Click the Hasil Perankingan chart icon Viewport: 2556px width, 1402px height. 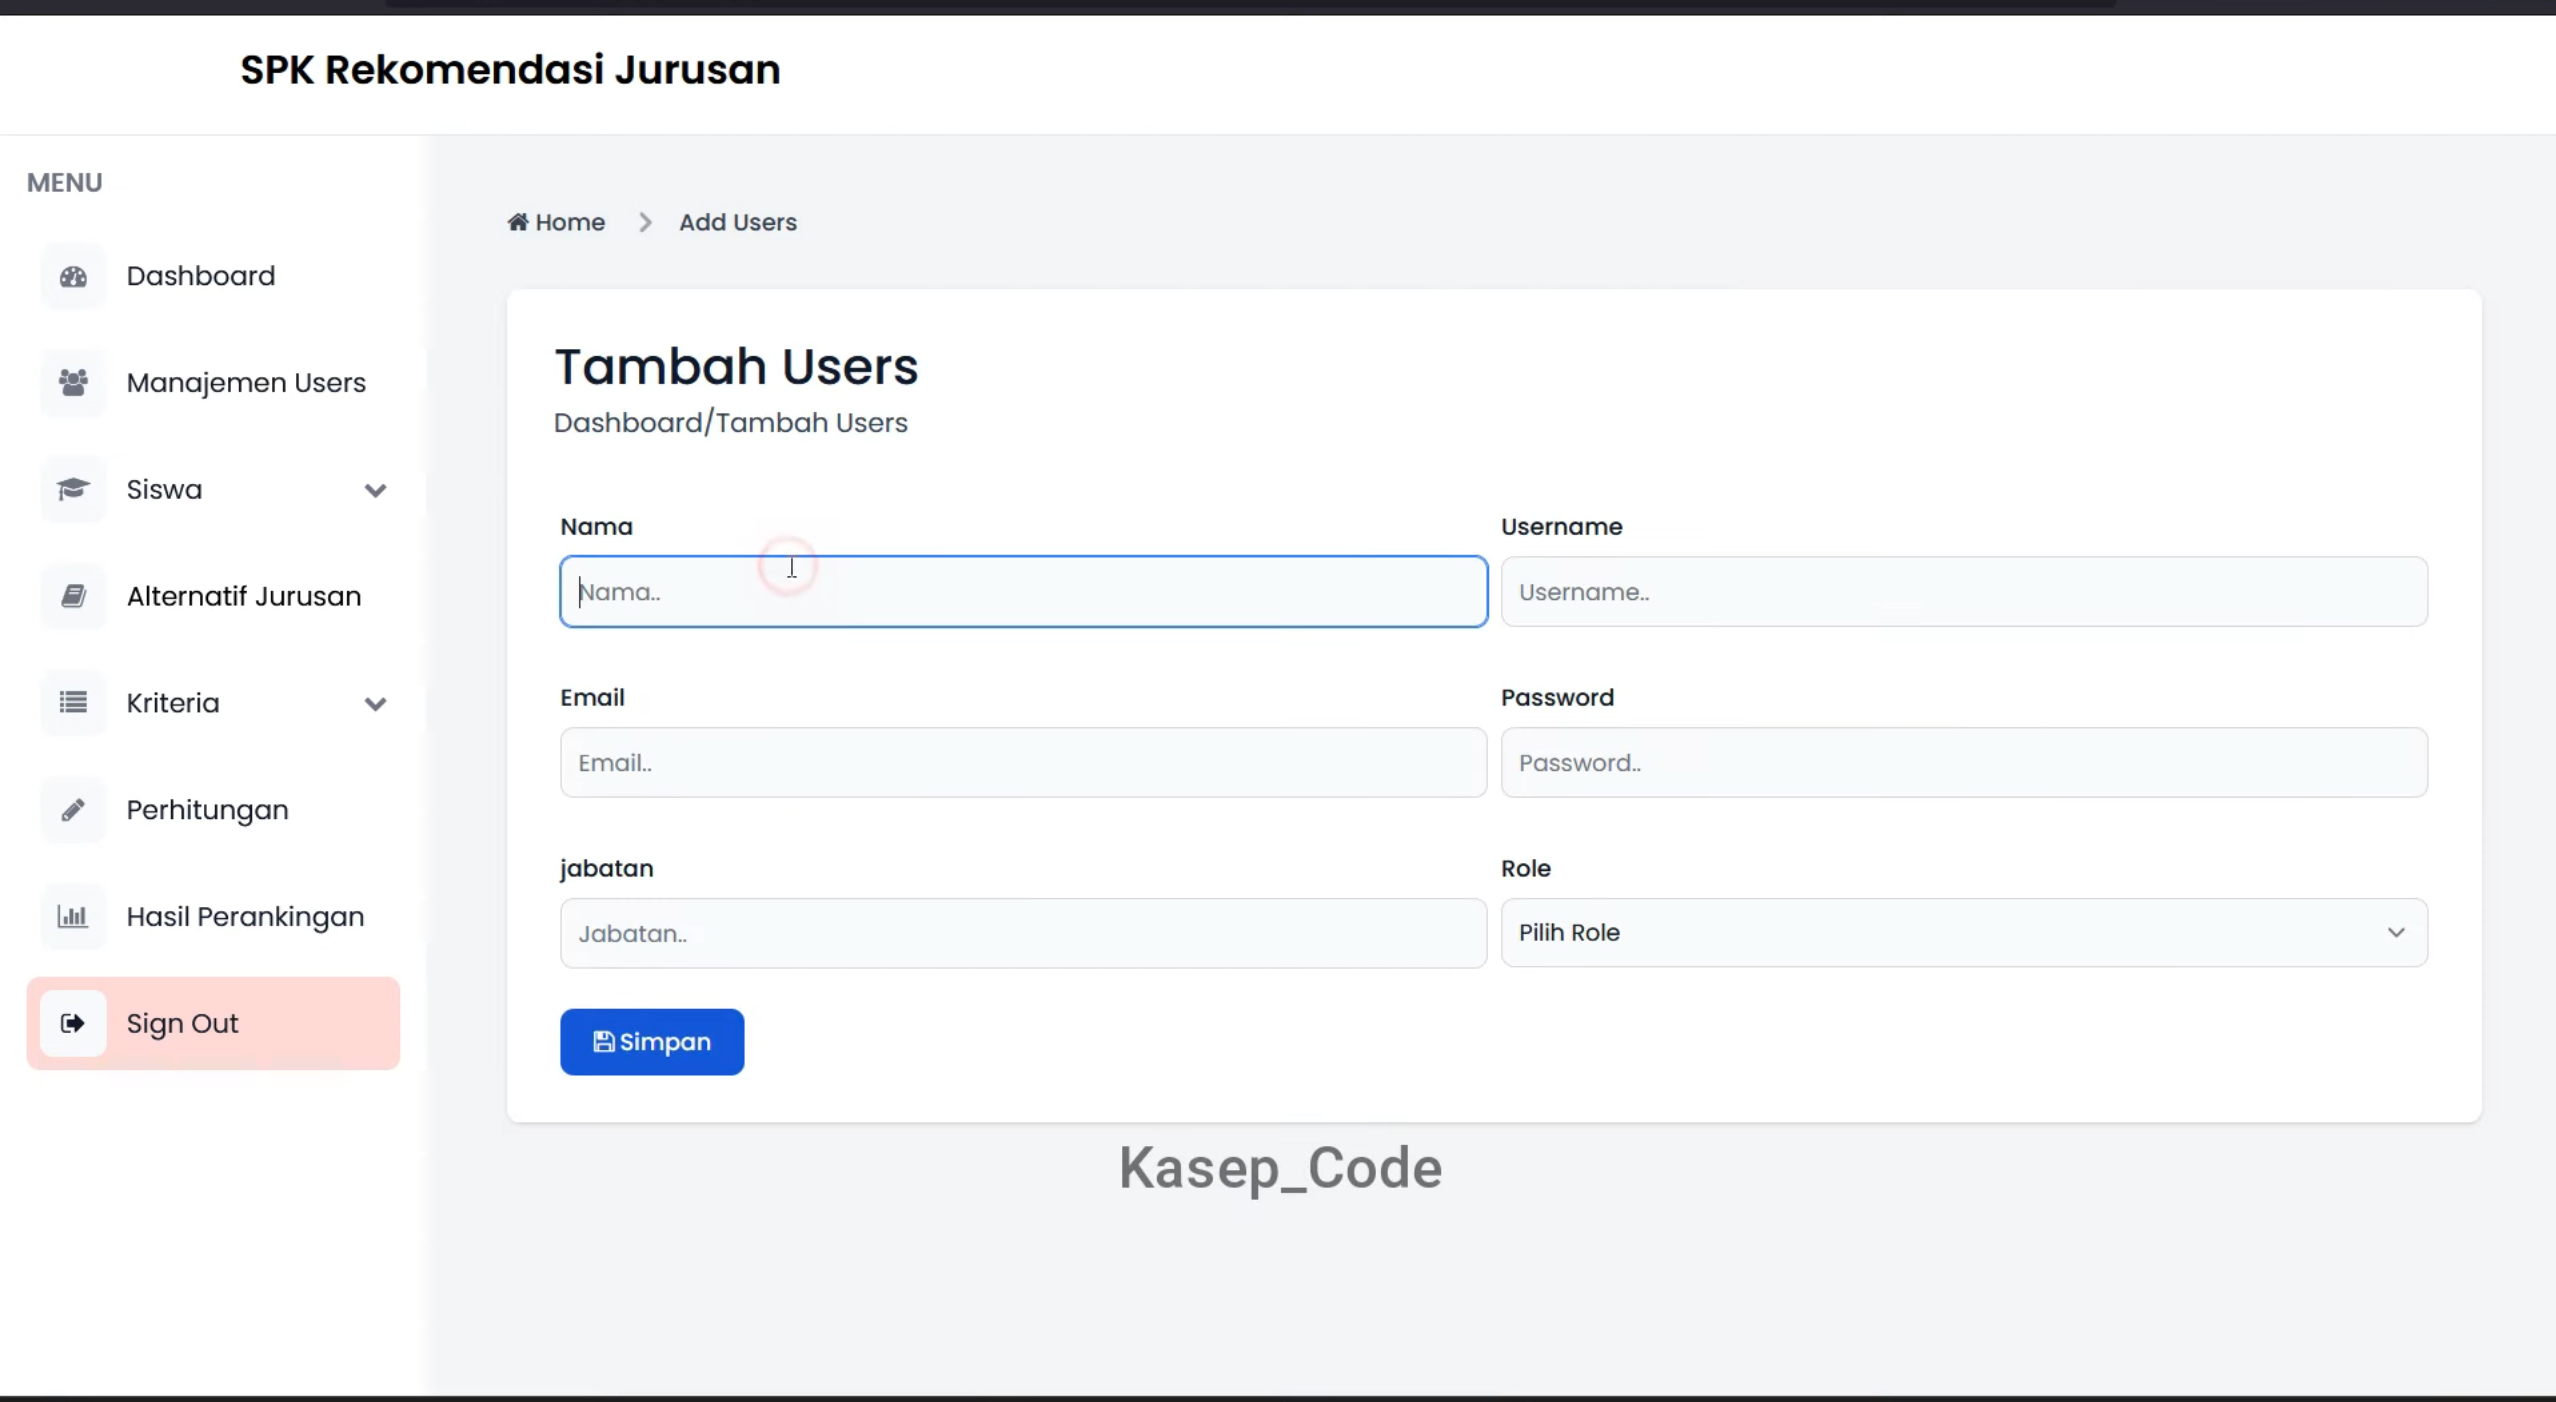(x=73, y=916)
